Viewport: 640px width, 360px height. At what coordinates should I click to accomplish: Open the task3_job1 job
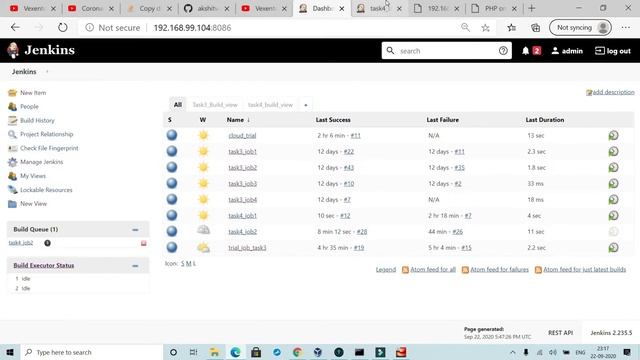pos(242,151)
